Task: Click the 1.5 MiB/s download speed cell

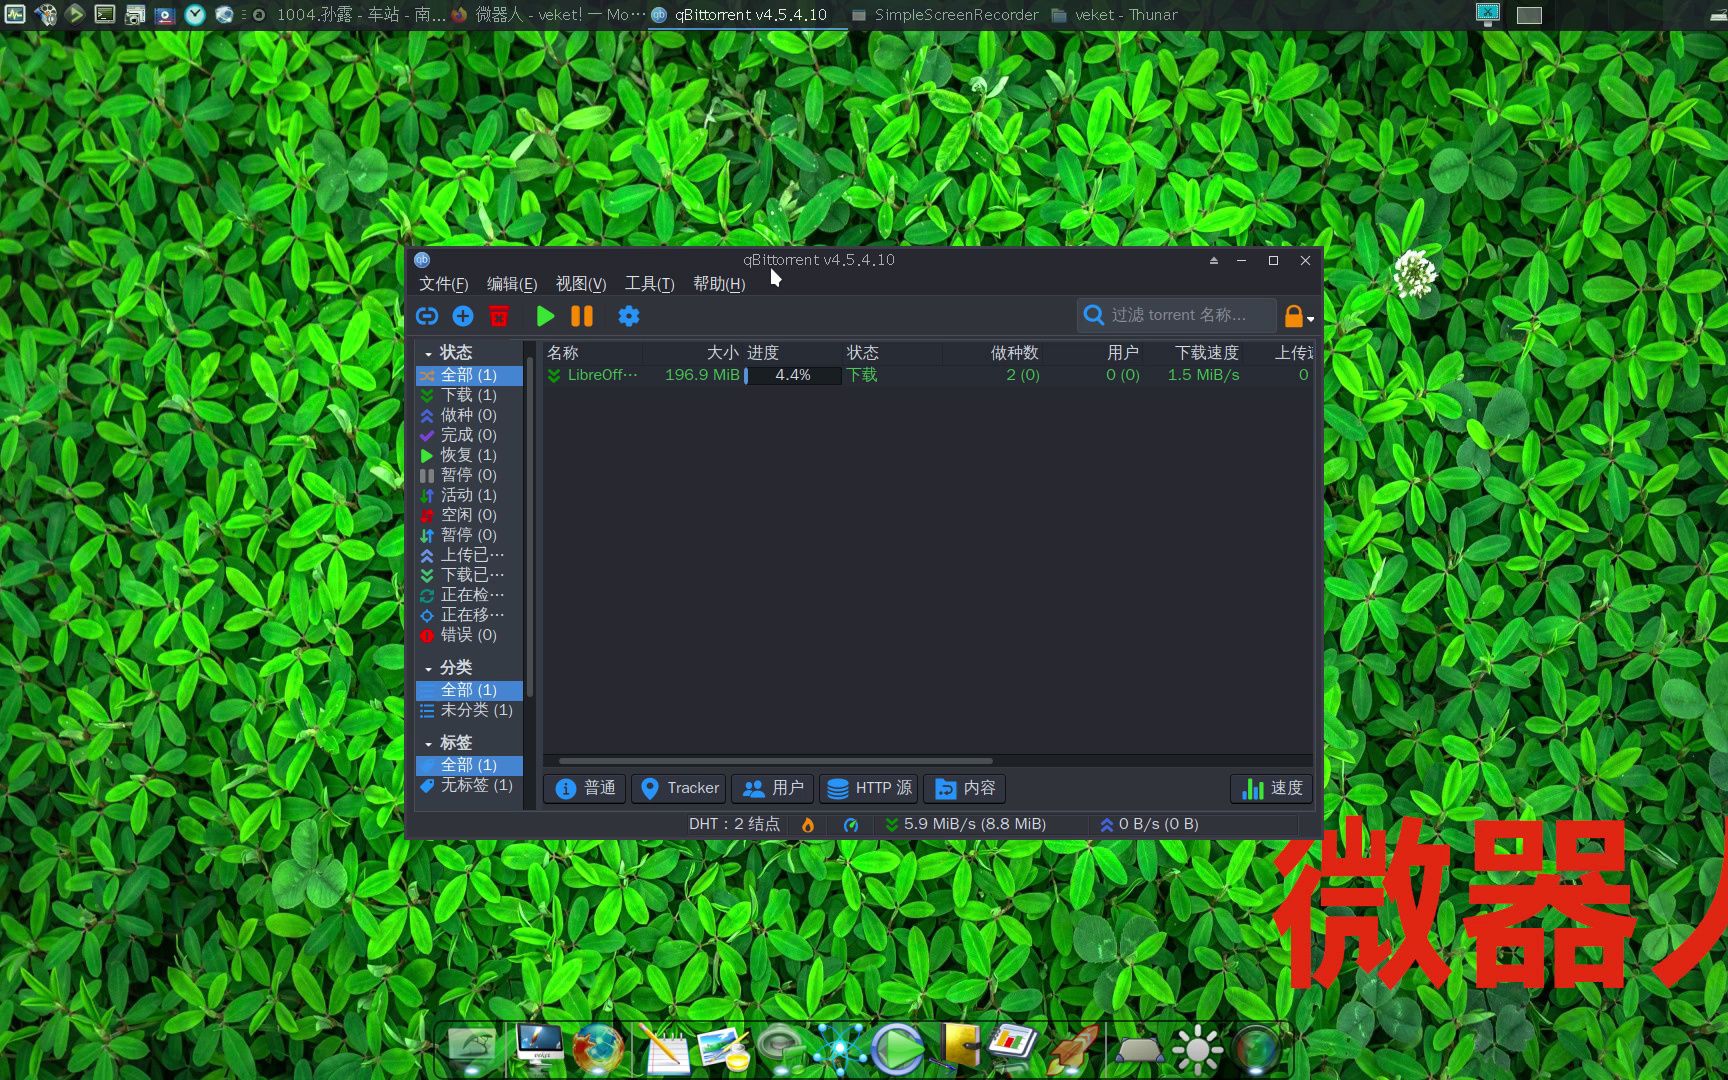Action: click(x=1203, y=375)
